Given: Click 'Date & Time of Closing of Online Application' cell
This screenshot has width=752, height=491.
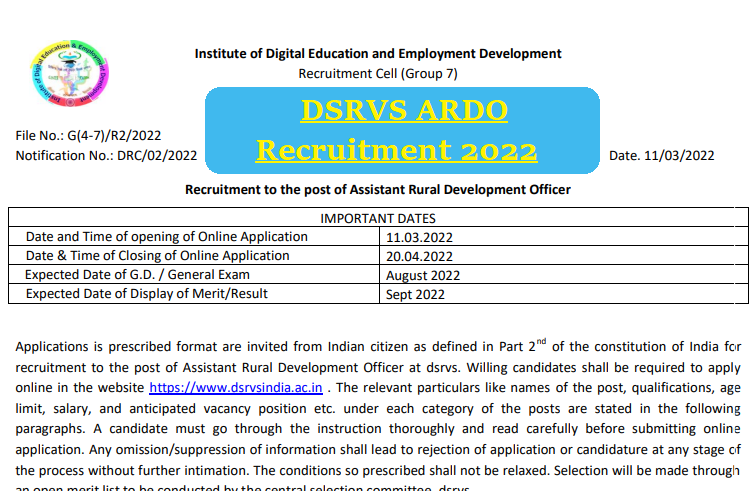Looking at the screenshot, I should click(194, 256).
